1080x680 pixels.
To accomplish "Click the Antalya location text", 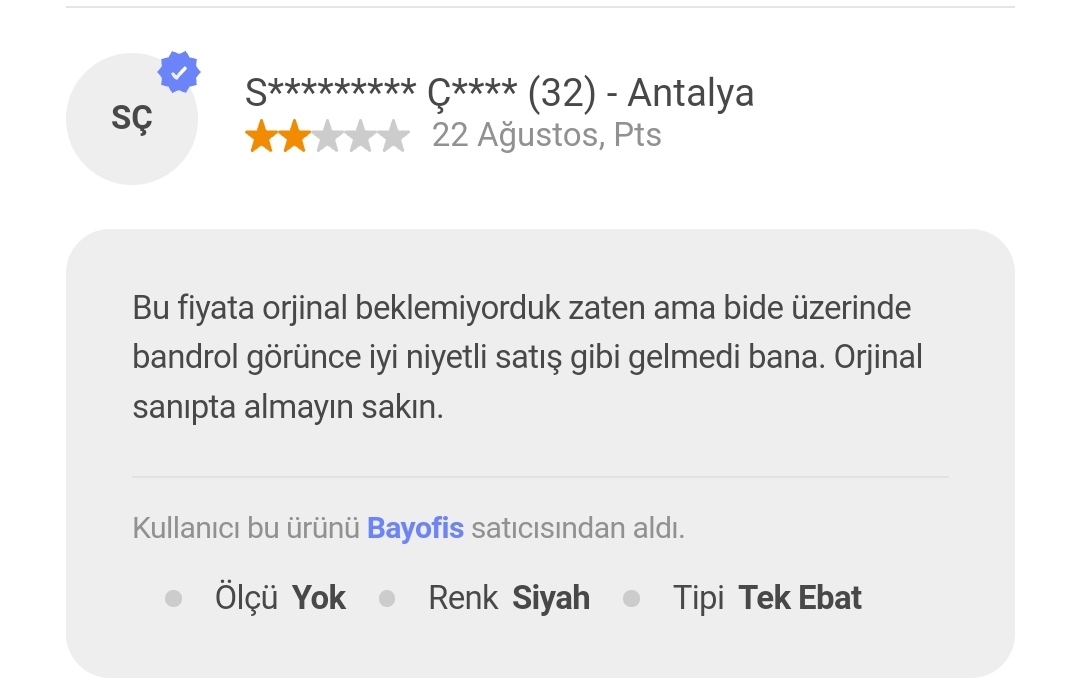I will click(691, 93).
